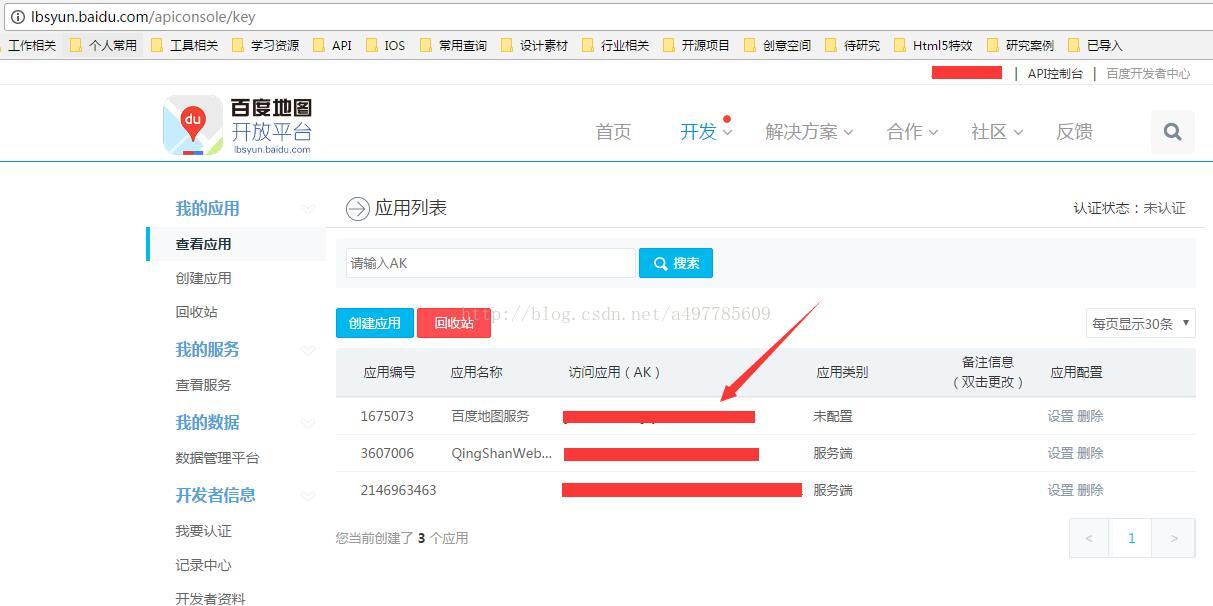Screen dimensions: 1213x606
Task: Click the blue 搜索 button
Action: pyautogui.click(x=676, y=263)
